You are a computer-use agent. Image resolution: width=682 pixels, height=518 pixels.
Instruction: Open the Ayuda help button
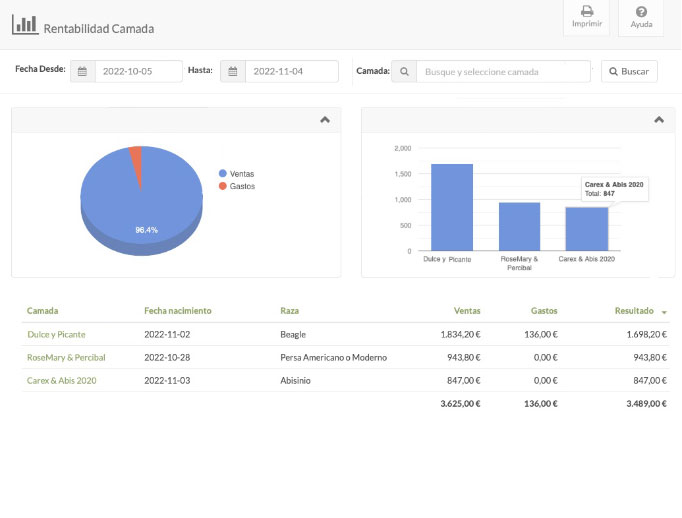coord(641,17)
